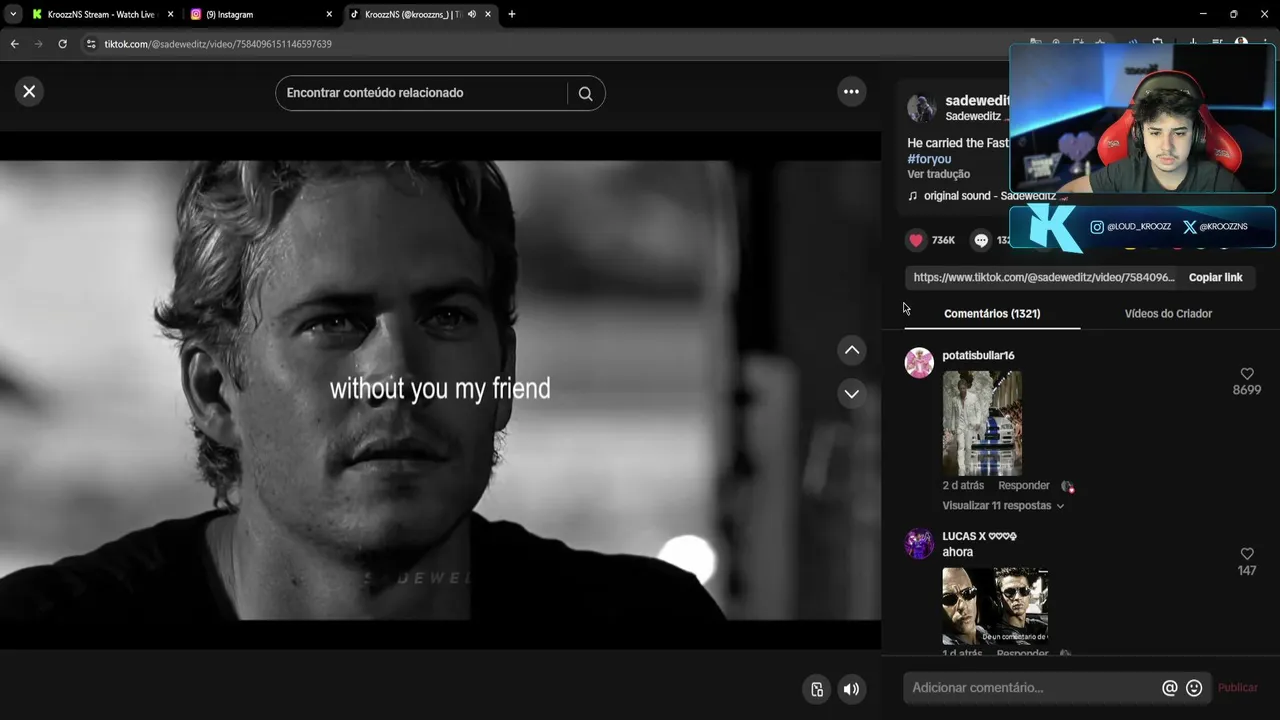Open potatisbullar16's profile avatar
Viewport: 1280px width, 720px height.
click(x=919, y=363)
